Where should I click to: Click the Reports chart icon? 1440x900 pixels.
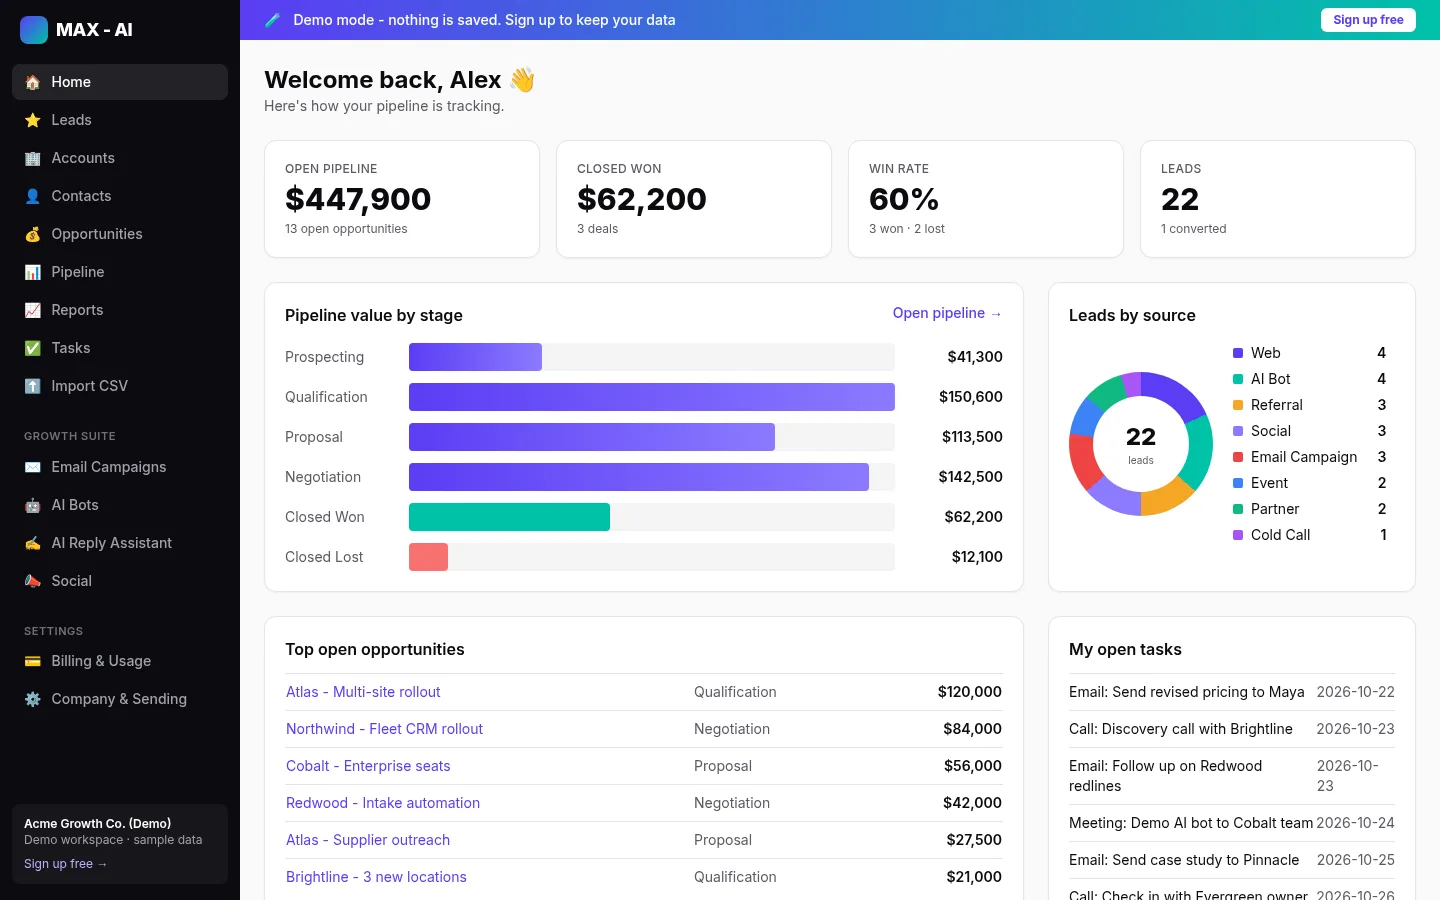point(33,310)
